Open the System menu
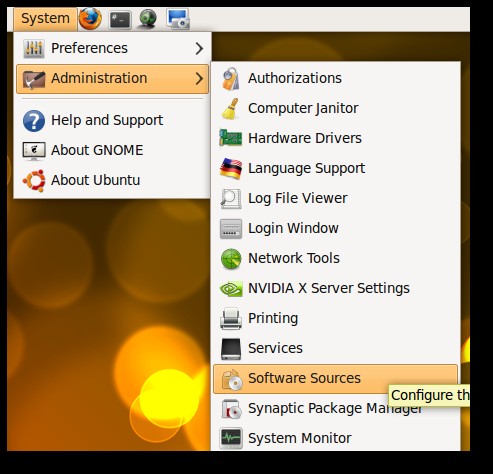Screen dimensions: 493x474 point(45,19)
